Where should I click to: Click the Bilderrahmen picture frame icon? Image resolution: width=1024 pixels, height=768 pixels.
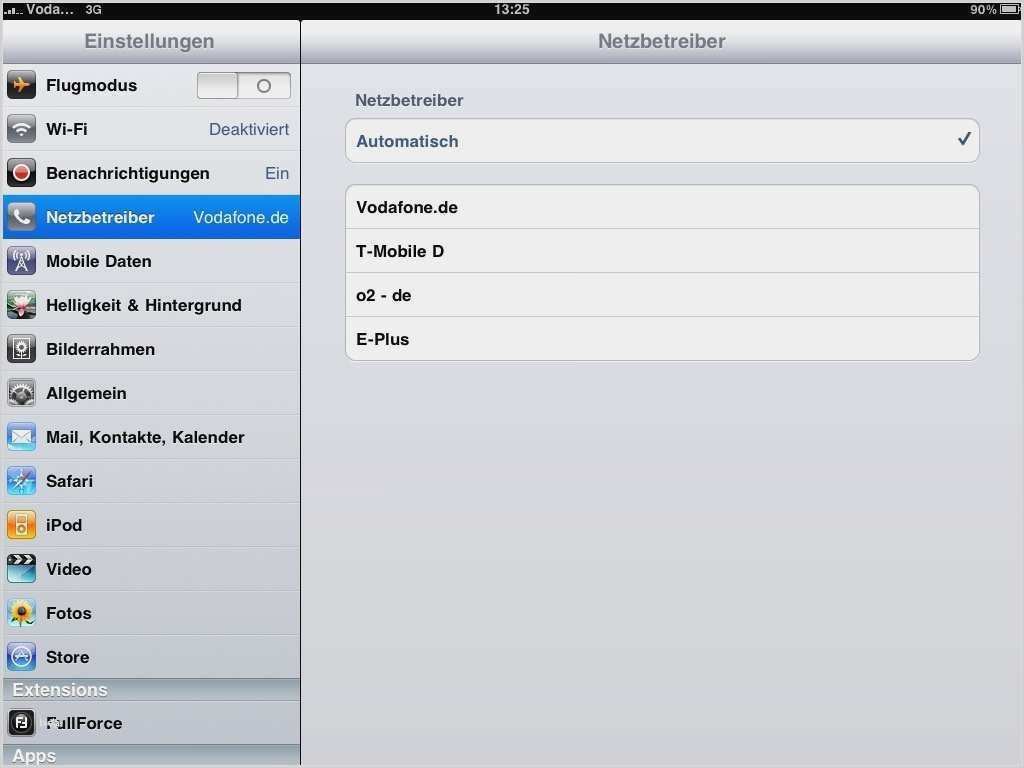22,349
